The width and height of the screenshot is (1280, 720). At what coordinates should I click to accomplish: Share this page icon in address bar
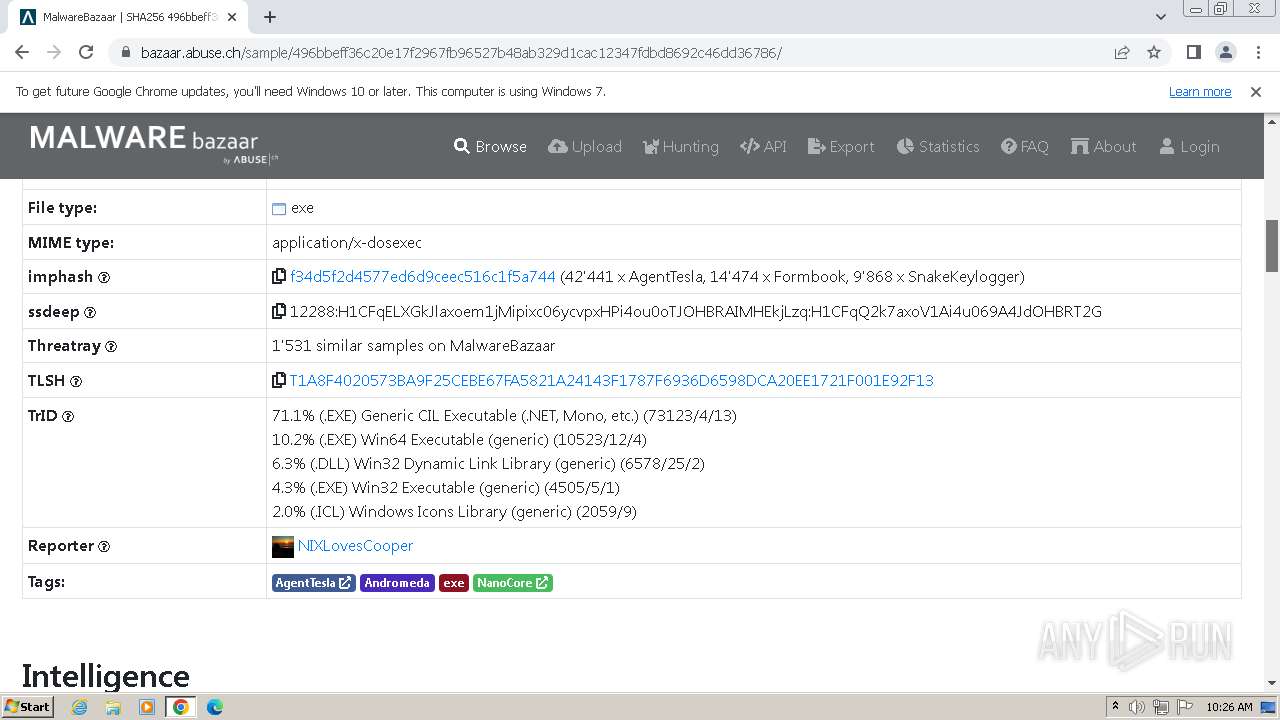[x=1122, y=52]
